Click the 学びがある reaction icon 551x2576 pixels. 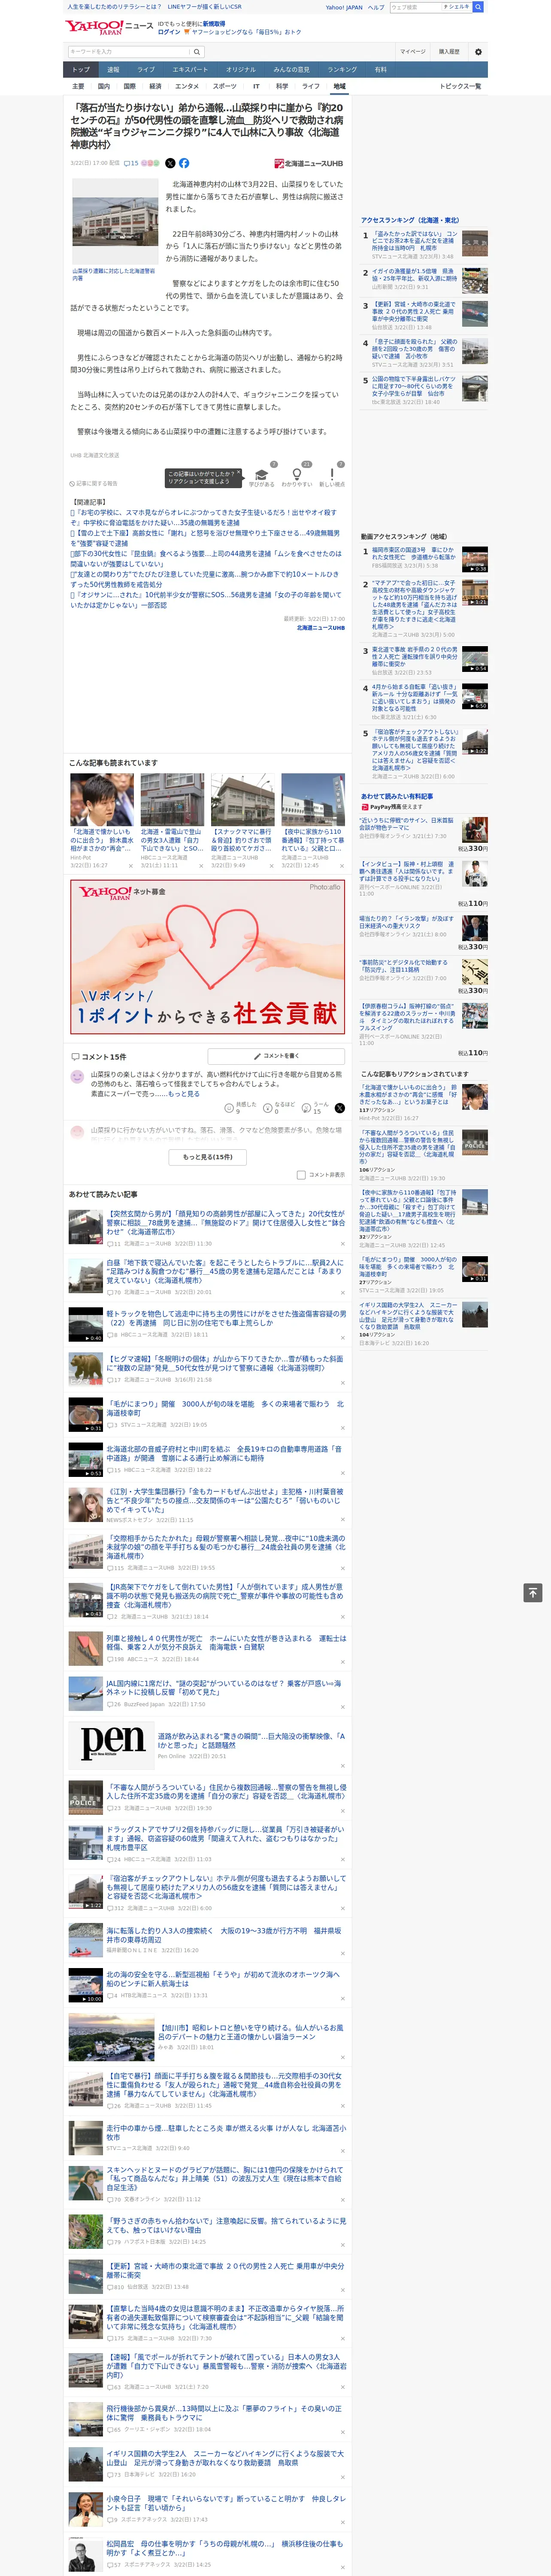[x=262, y=475]
